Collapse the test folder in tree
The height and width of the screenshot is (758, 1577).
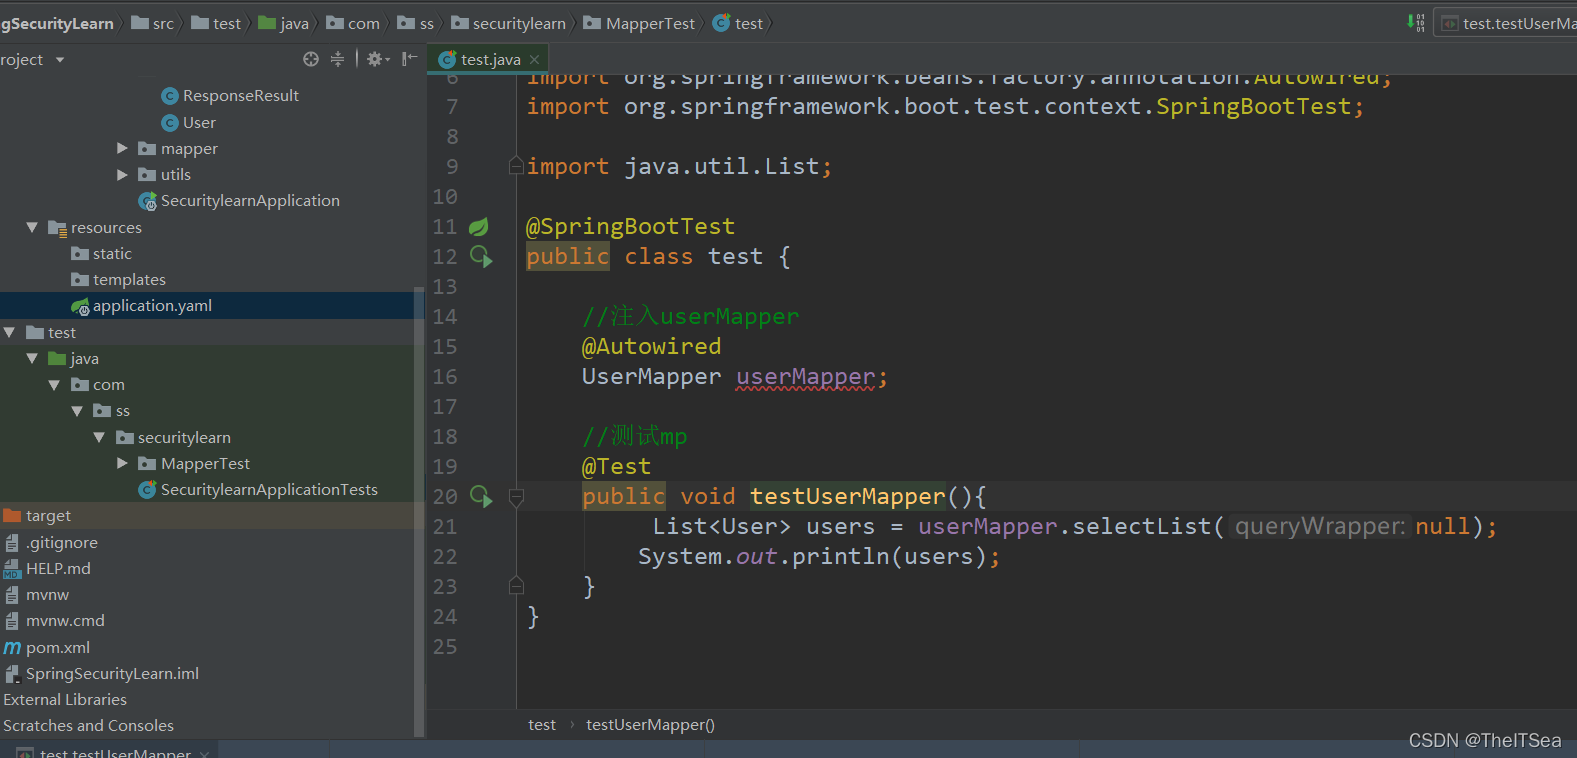point(9,332)
